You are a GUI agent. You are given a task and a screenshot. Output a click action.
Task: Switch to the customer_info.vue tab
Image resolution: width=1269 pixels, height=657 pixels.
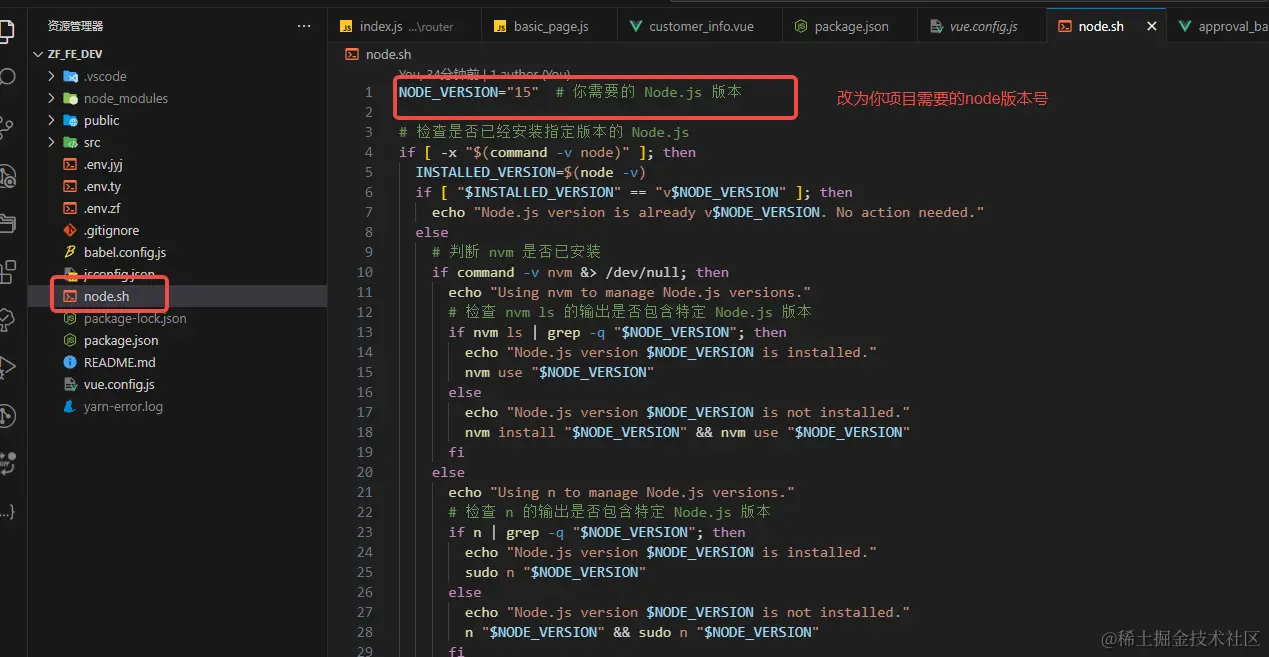[700, 26]
